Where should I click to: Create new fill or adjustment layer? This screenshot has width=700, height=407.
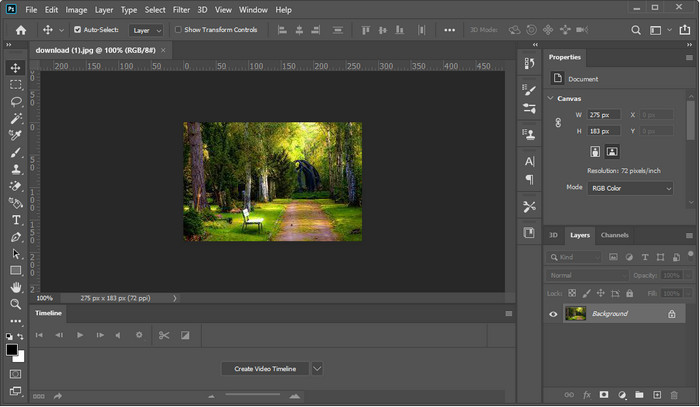[x=622, y=395]
